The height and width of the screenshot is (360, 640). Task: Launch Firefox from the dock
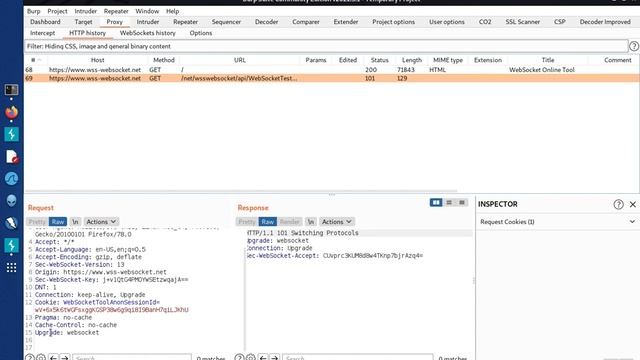click(11, 112)
